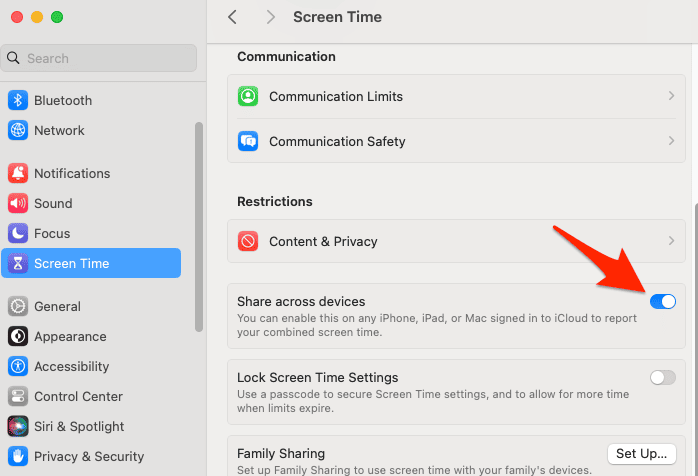Click the Bluetooth icon in sidebar
Screen dimensions: 698x476
coord(18,100)
